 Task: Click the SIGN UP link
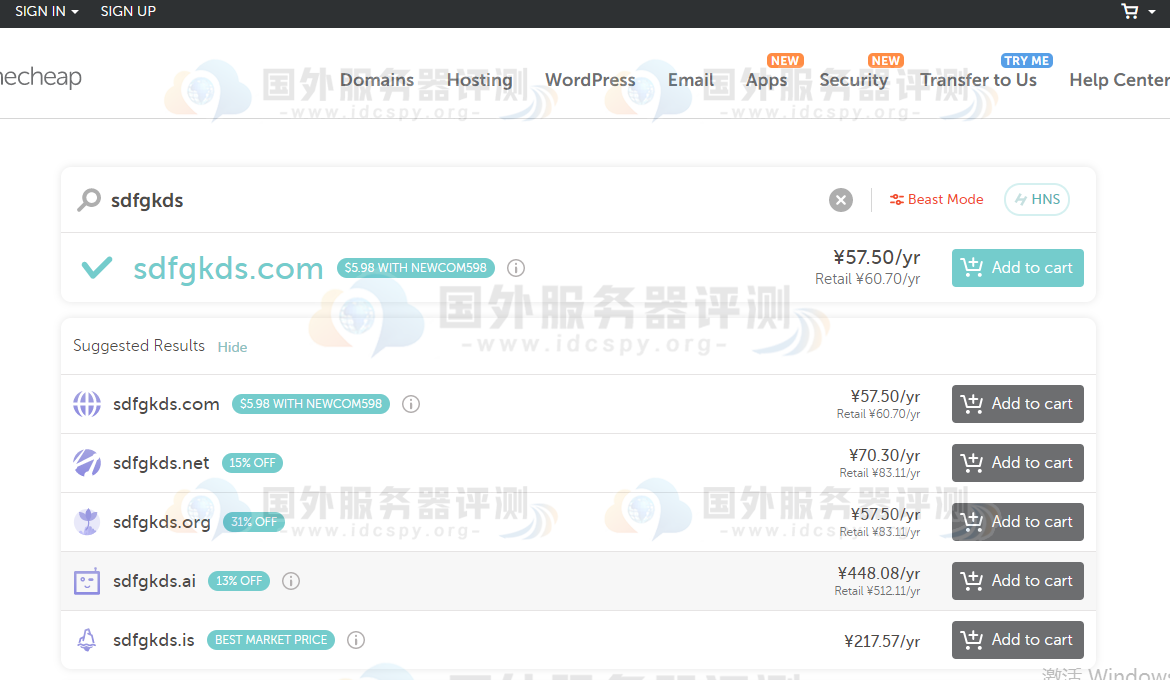coord(128,11)
